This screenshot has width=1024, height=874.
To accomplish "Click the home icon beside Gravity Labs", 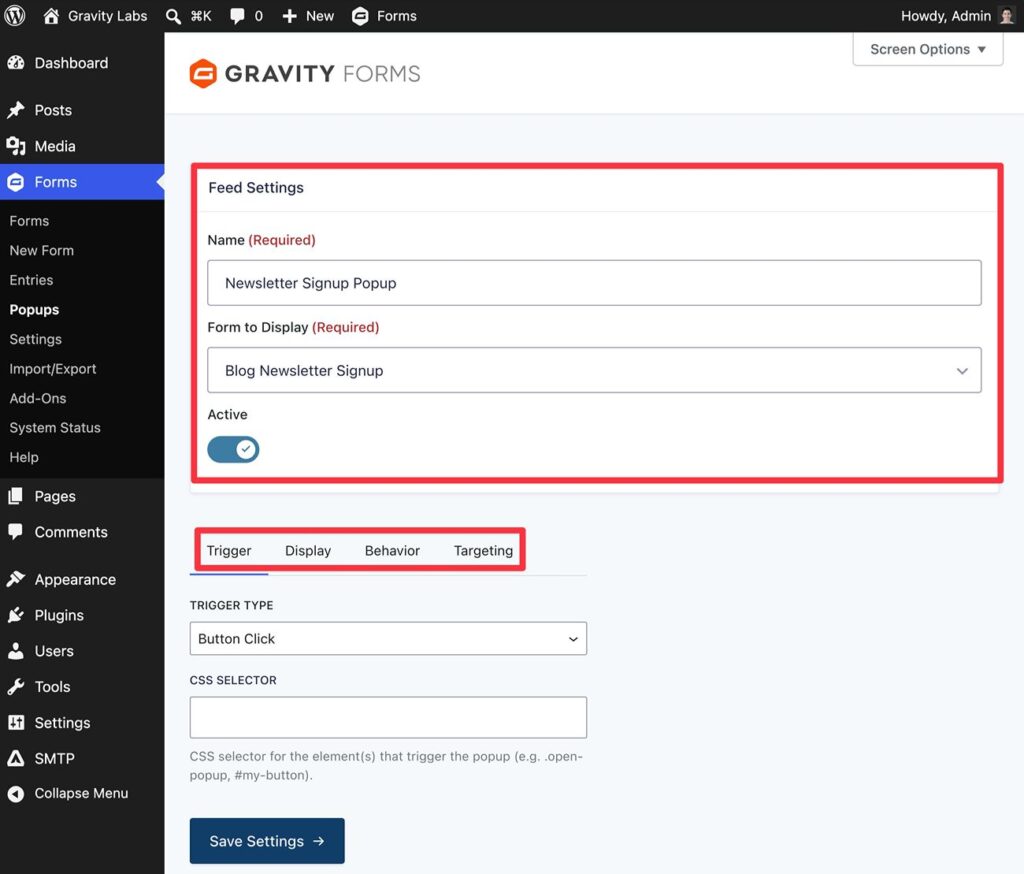I will tap(51, 16).
